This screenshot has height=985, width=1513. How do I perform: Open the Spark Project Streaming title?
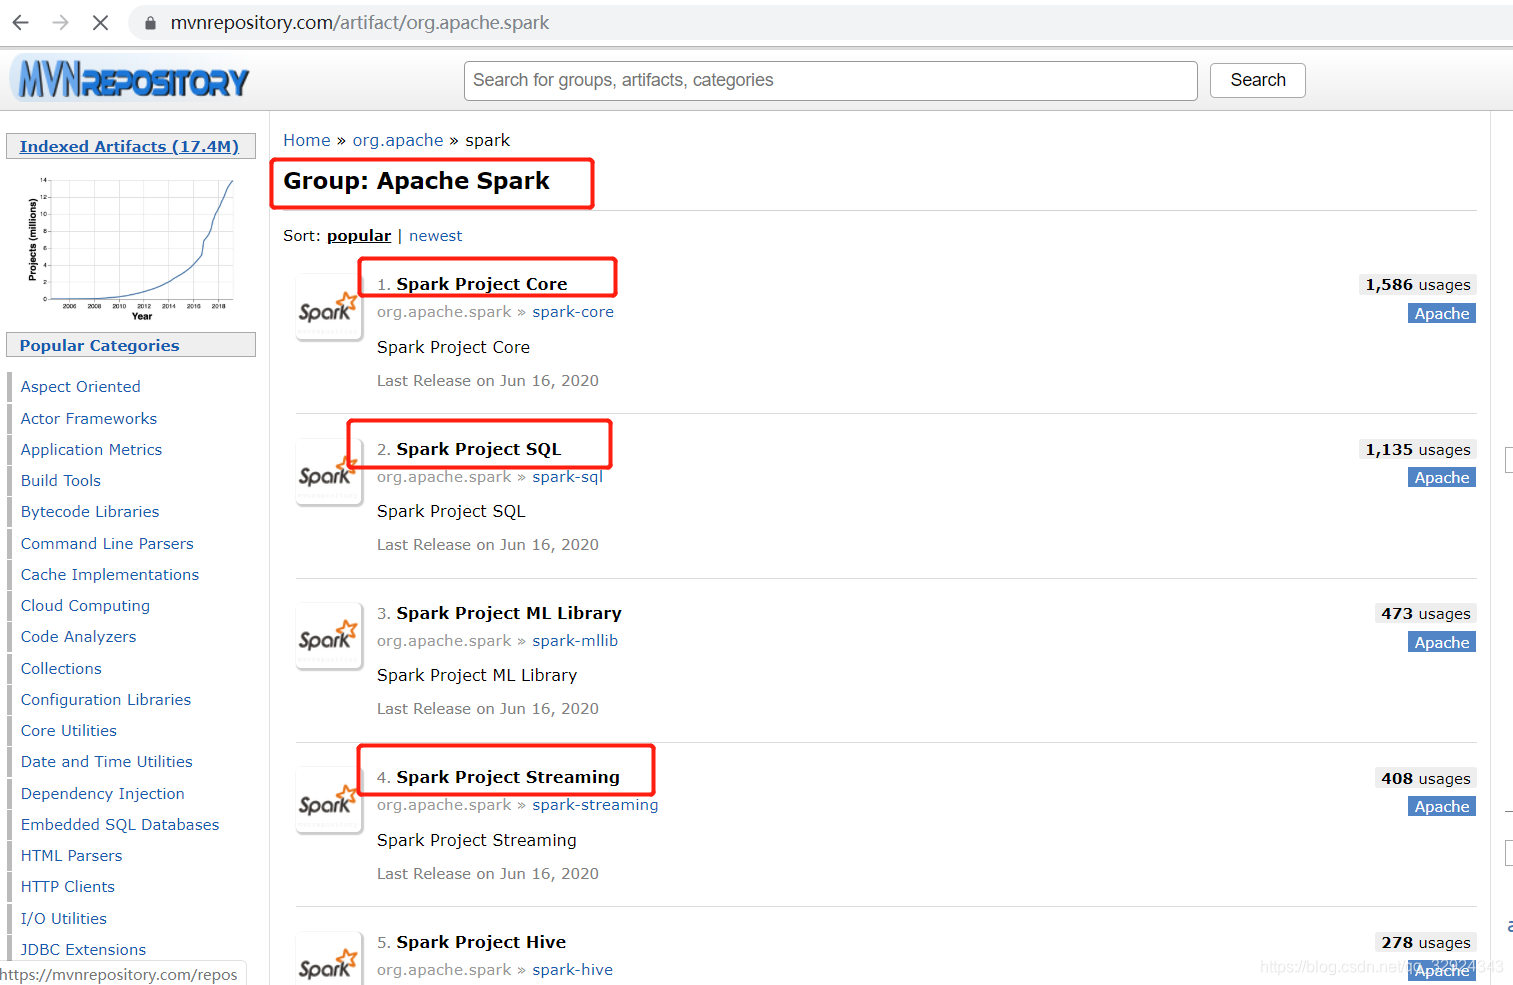click(x=508, y=777)
